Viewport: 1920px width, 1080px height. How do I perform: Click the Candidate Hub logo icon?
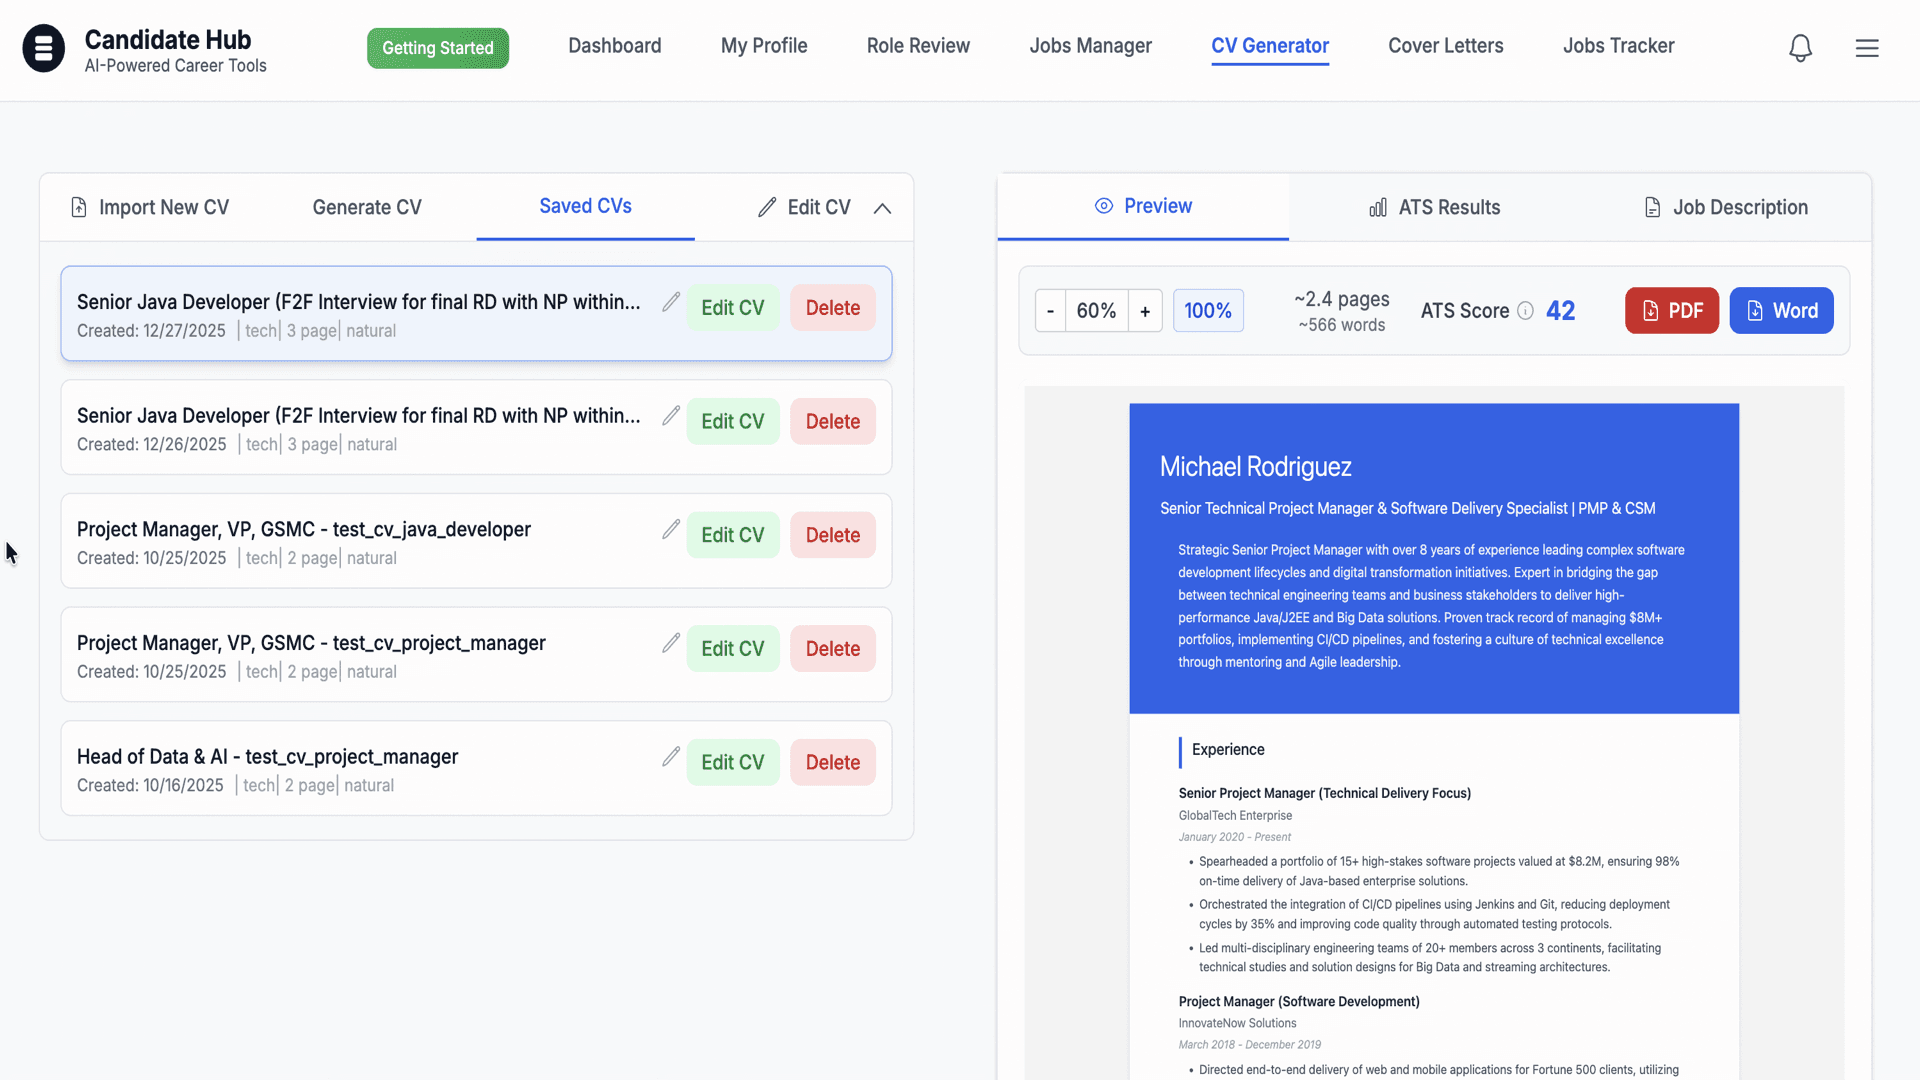coord(44,48)
